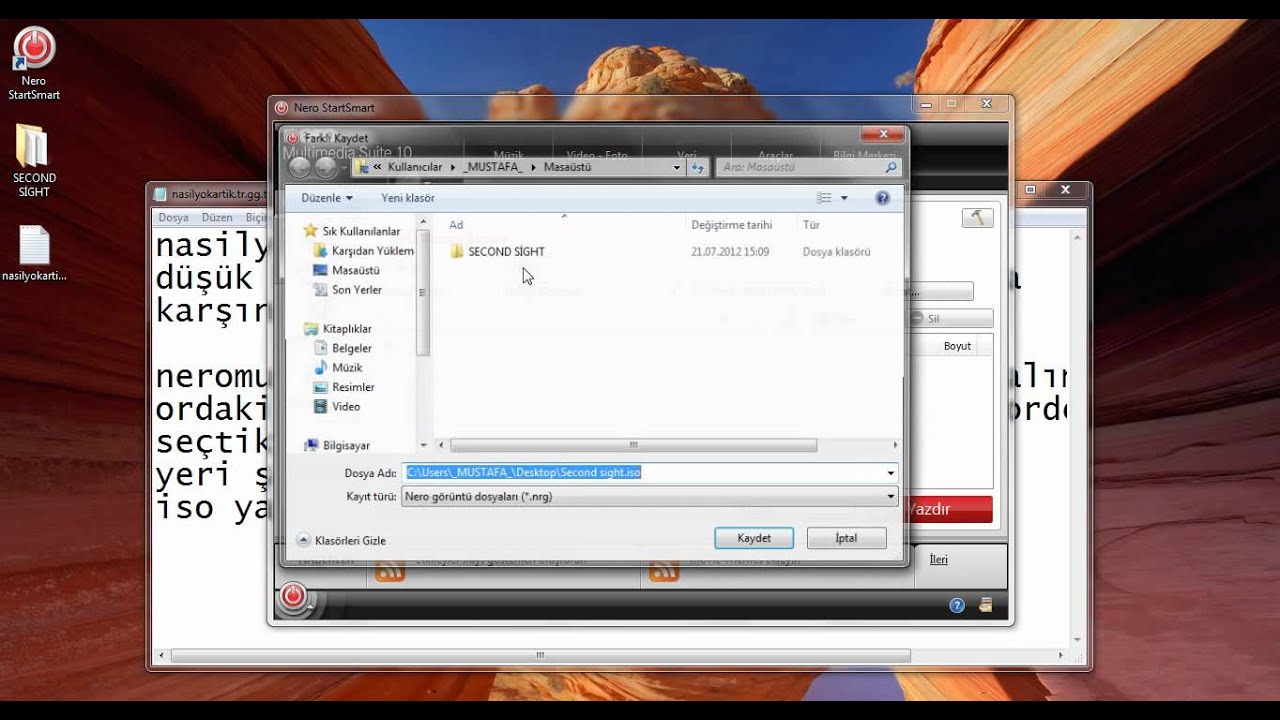Open Düzen menu in Notepad window
Screen dimensions: 1280x720
(217, 217)
